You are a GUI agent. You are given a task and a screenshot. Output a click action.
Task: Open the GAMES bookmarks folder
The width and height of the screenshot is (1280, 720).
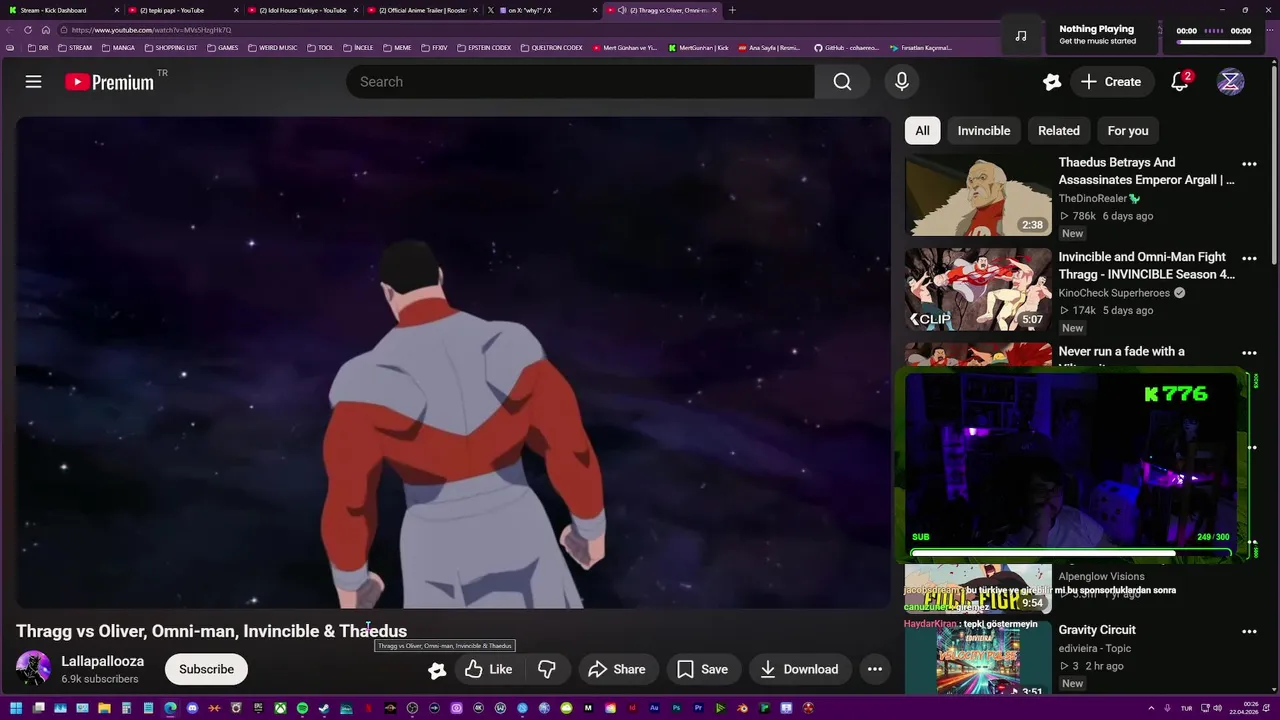[223, 47]
